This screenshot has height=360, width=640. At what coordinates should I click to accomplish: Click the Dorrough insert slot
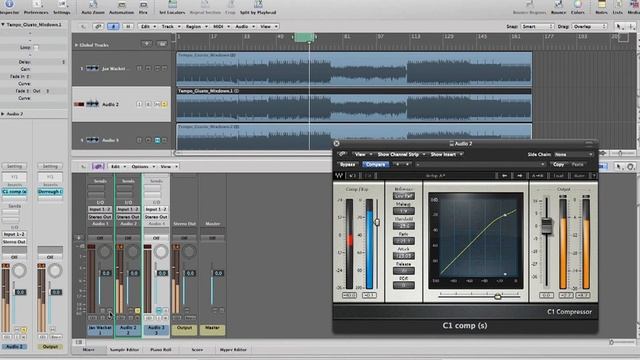[50, 191]
